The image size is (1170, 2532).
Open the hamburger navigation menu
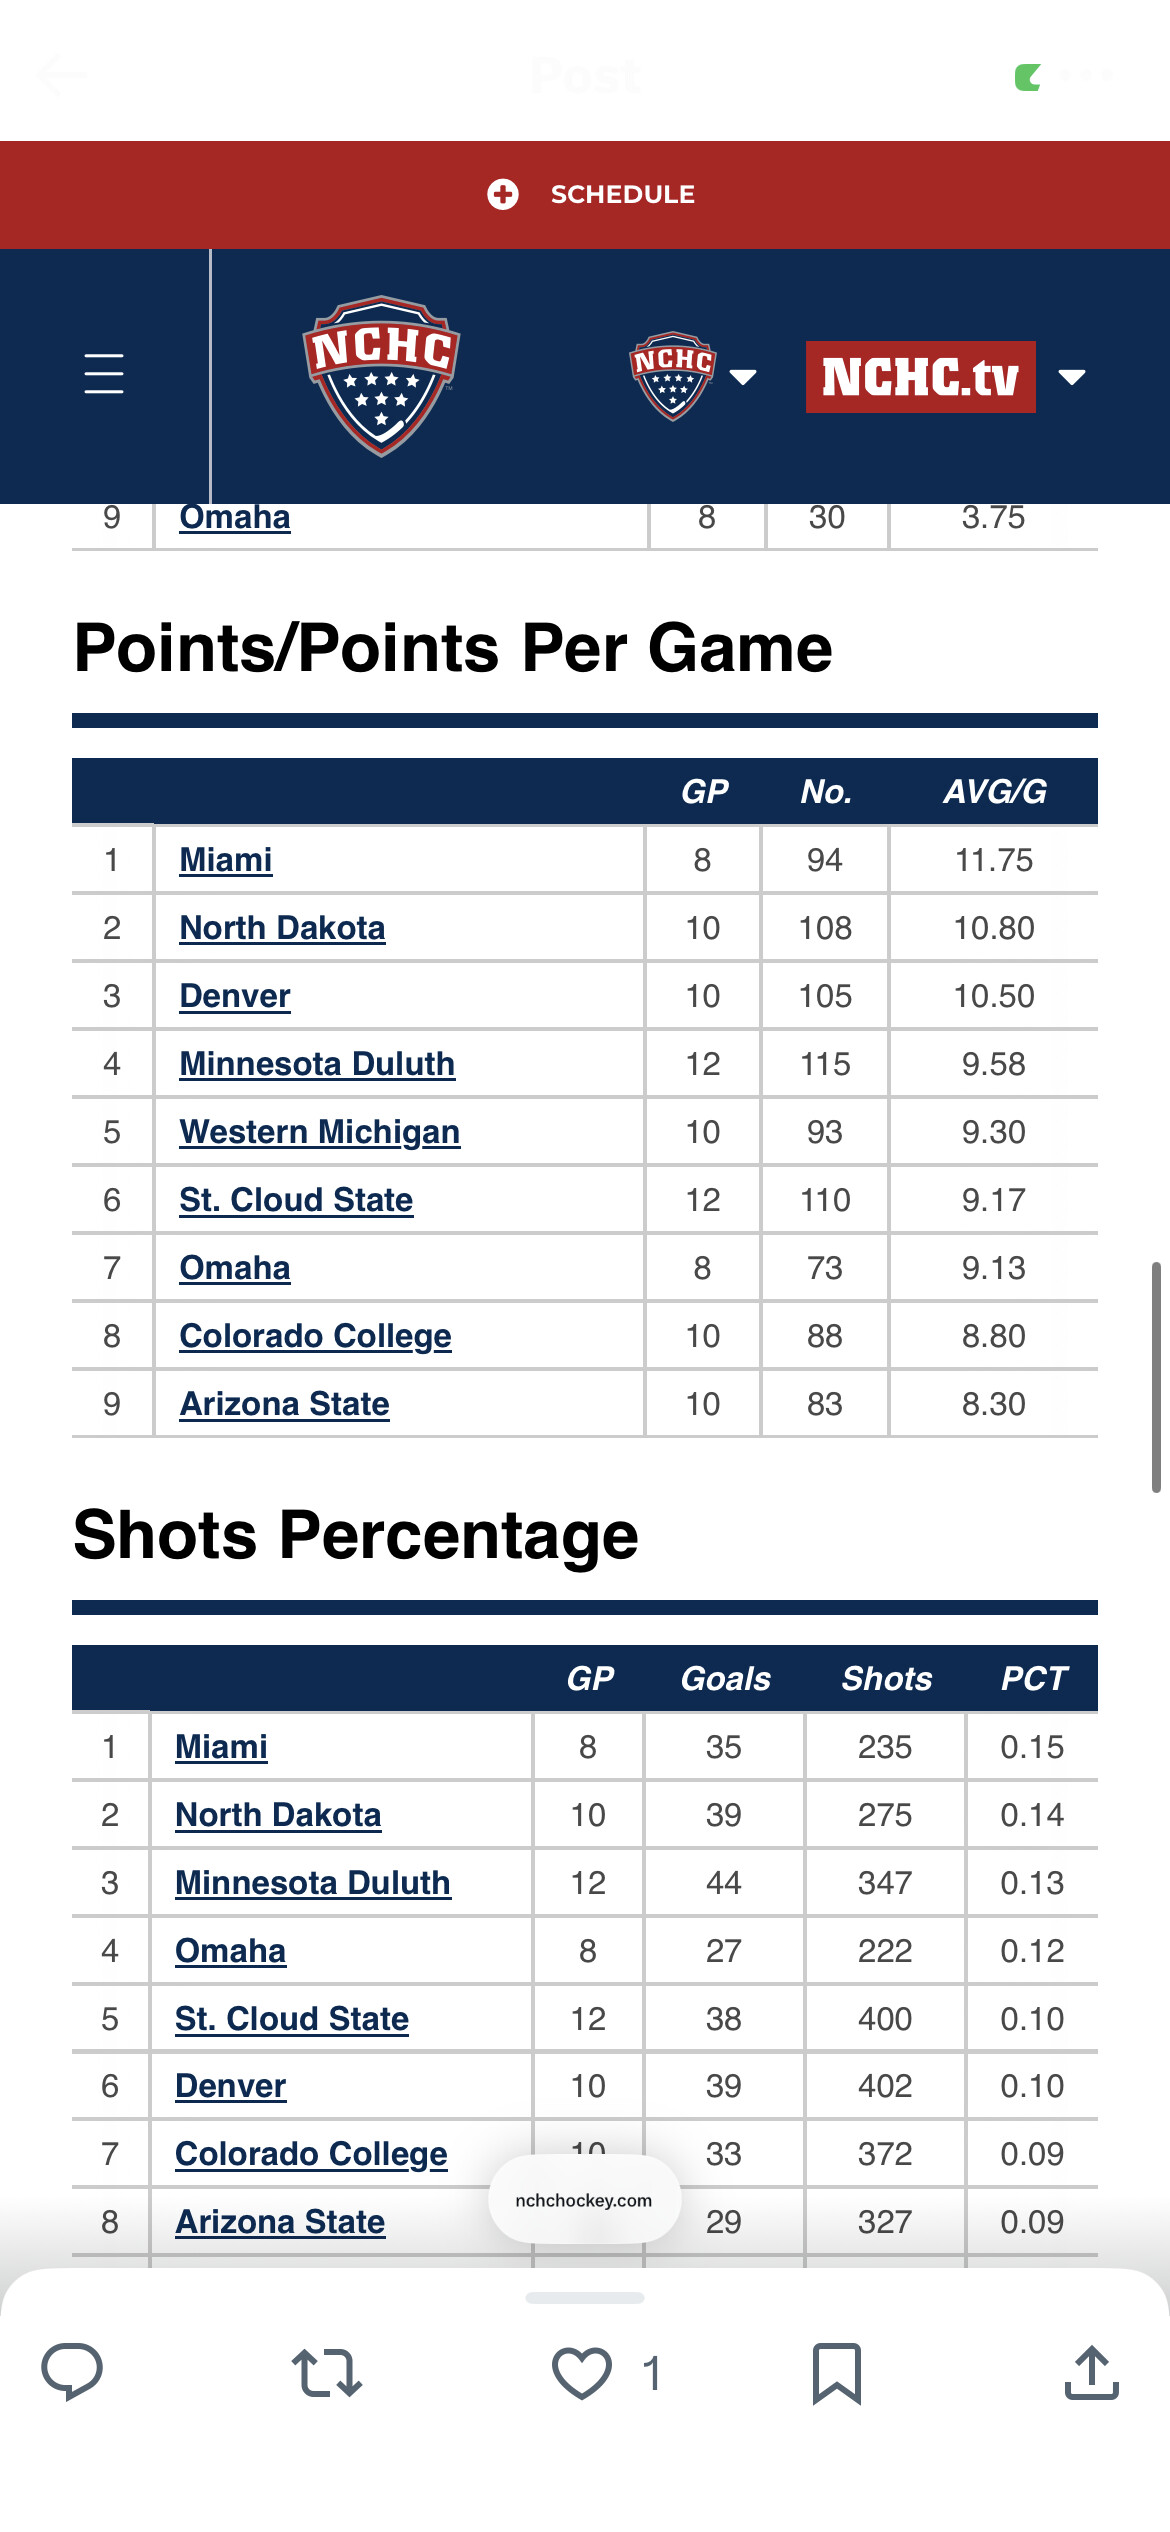pyautogui.click(x=104, y=374)
